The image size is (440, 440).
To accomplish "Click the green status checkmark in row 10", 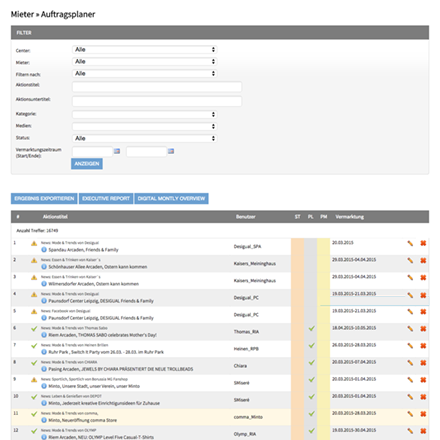I will tap(34, 397).
